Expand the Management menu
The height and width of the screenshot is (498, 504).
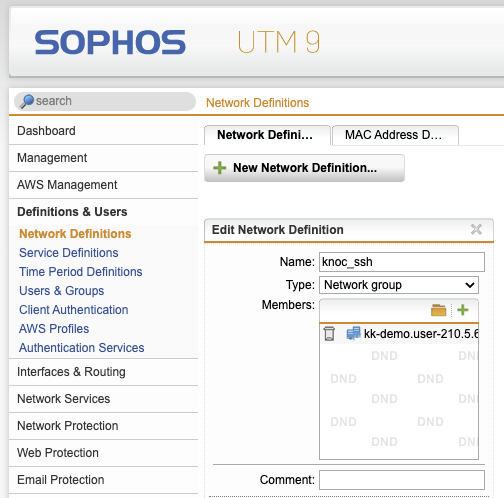pos(103,158)
